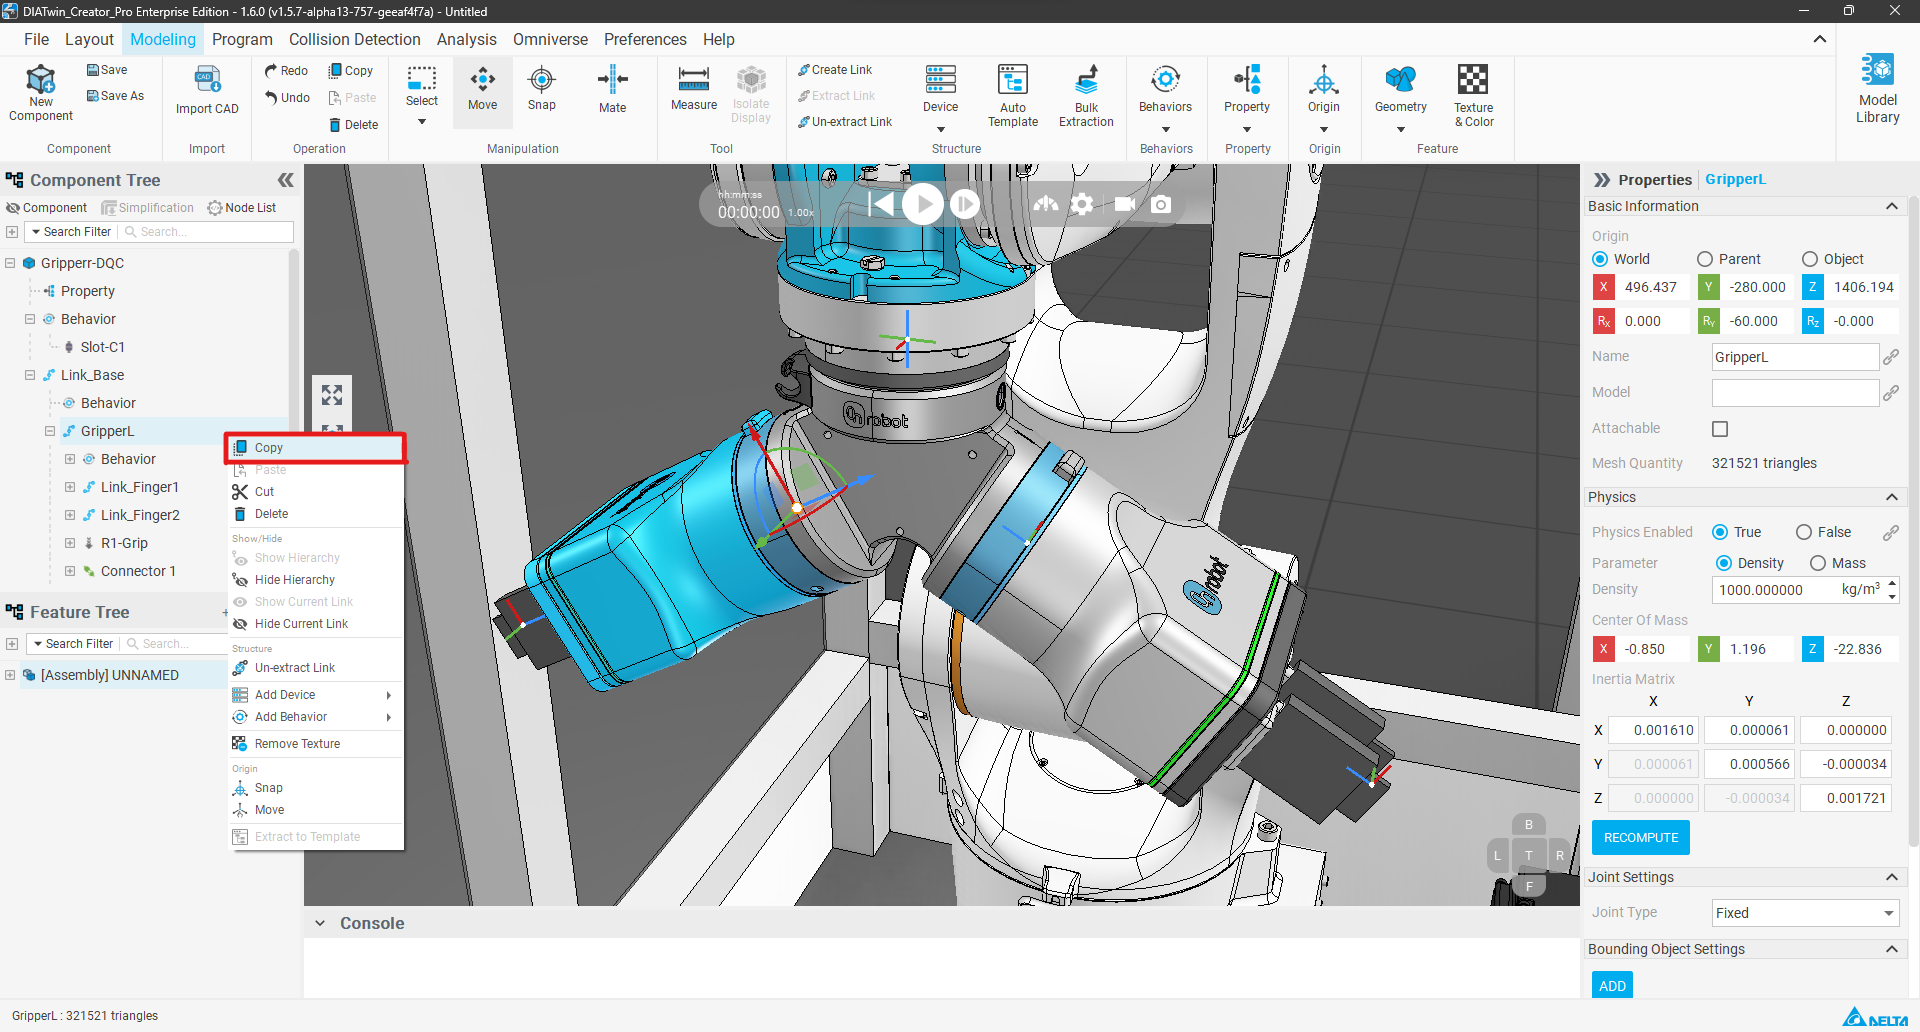Screen dimensions: 1920x1032
Task: Fit the view with expand-arrows icon
Action: (x=332, y=395)
